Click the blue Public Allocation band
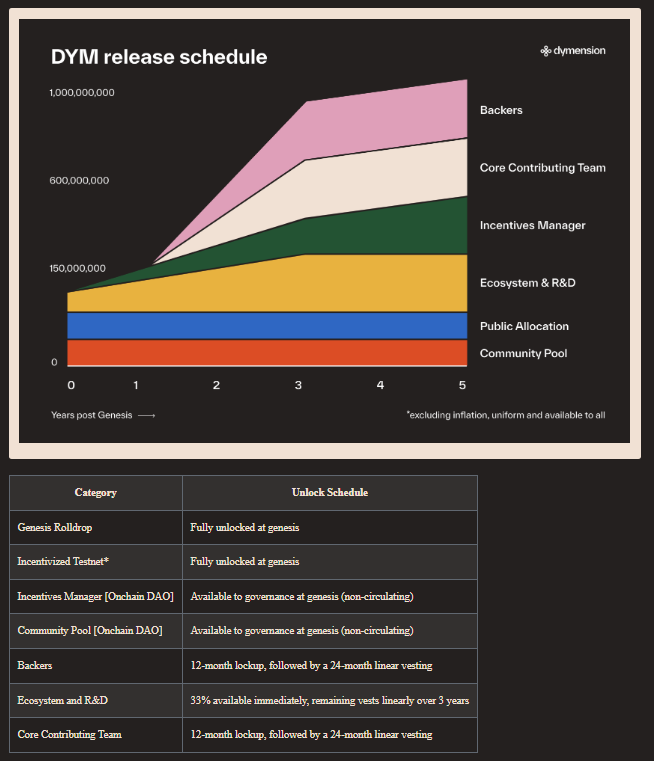The image size is (654, 761). click(267, 326)
